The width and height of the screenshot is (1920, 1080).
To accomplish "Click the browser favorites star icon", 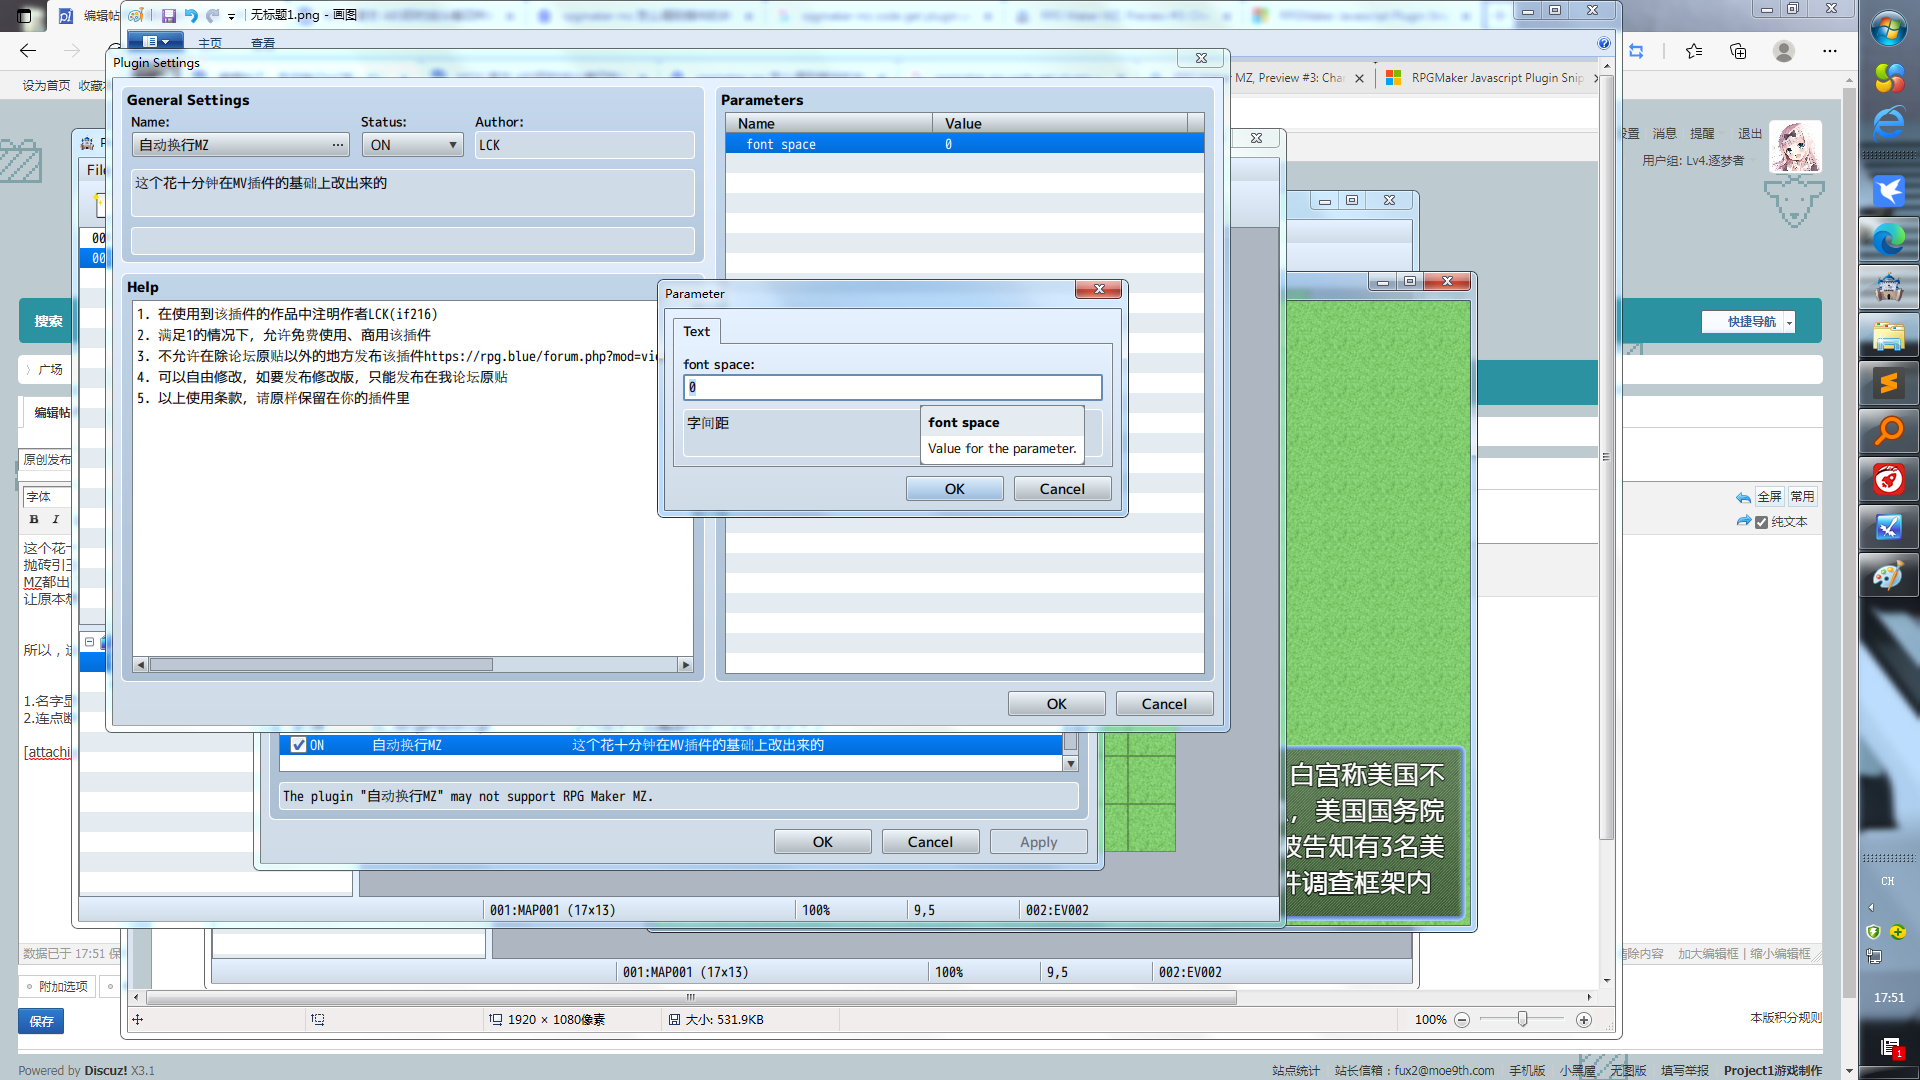I will [1693, 51].
